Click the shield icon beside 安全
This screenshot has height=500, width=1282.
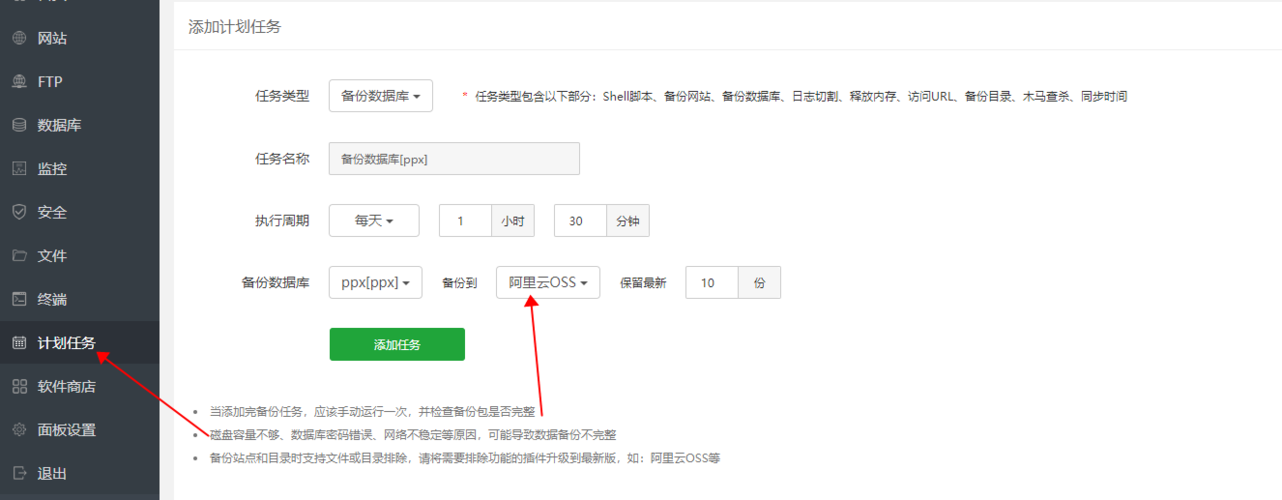[19, 212]
